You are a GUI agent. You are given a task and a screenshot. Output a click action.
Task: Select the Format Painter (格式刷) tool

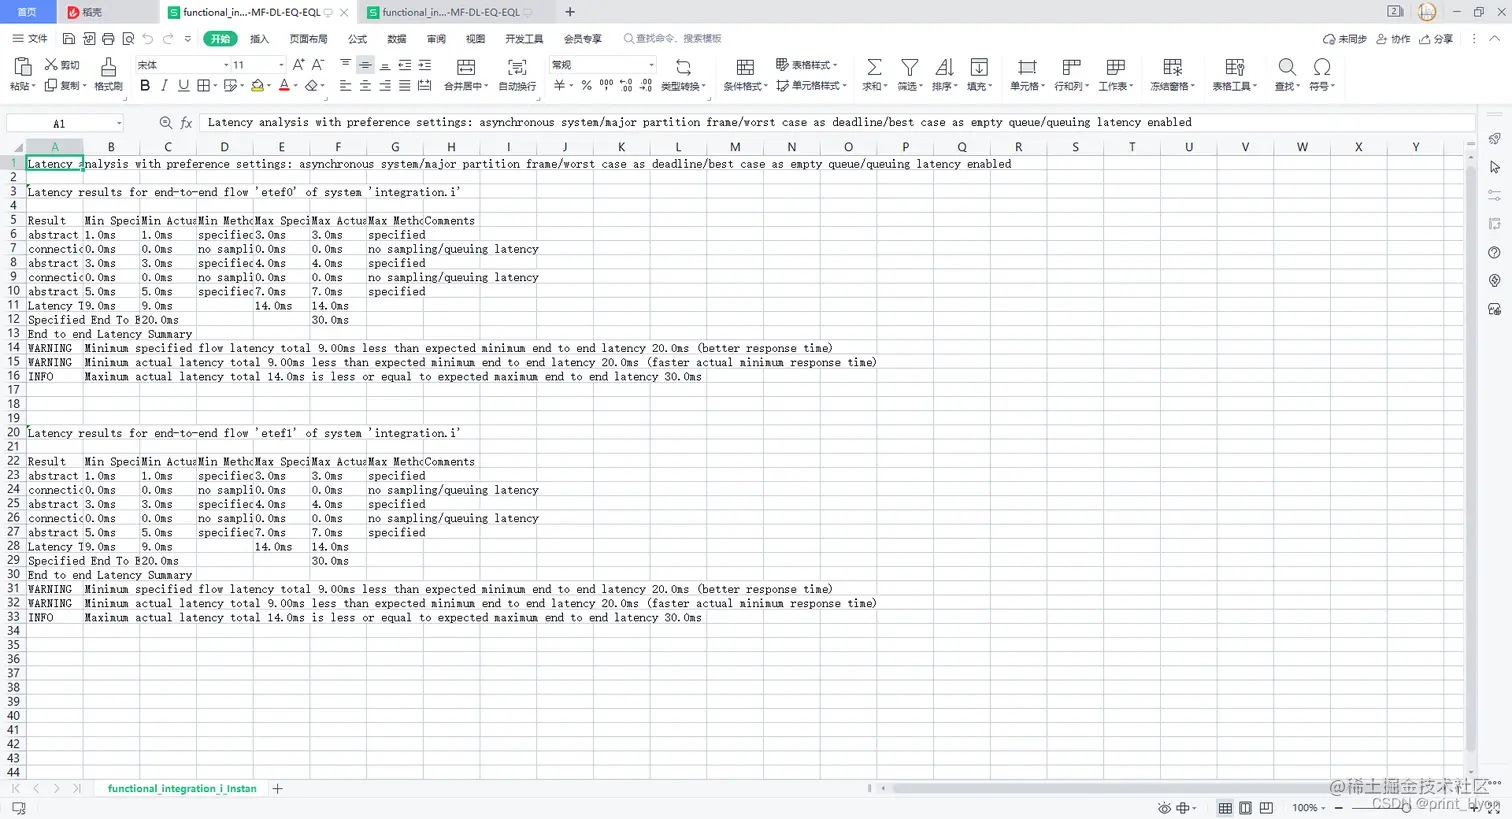pos(108,74)
